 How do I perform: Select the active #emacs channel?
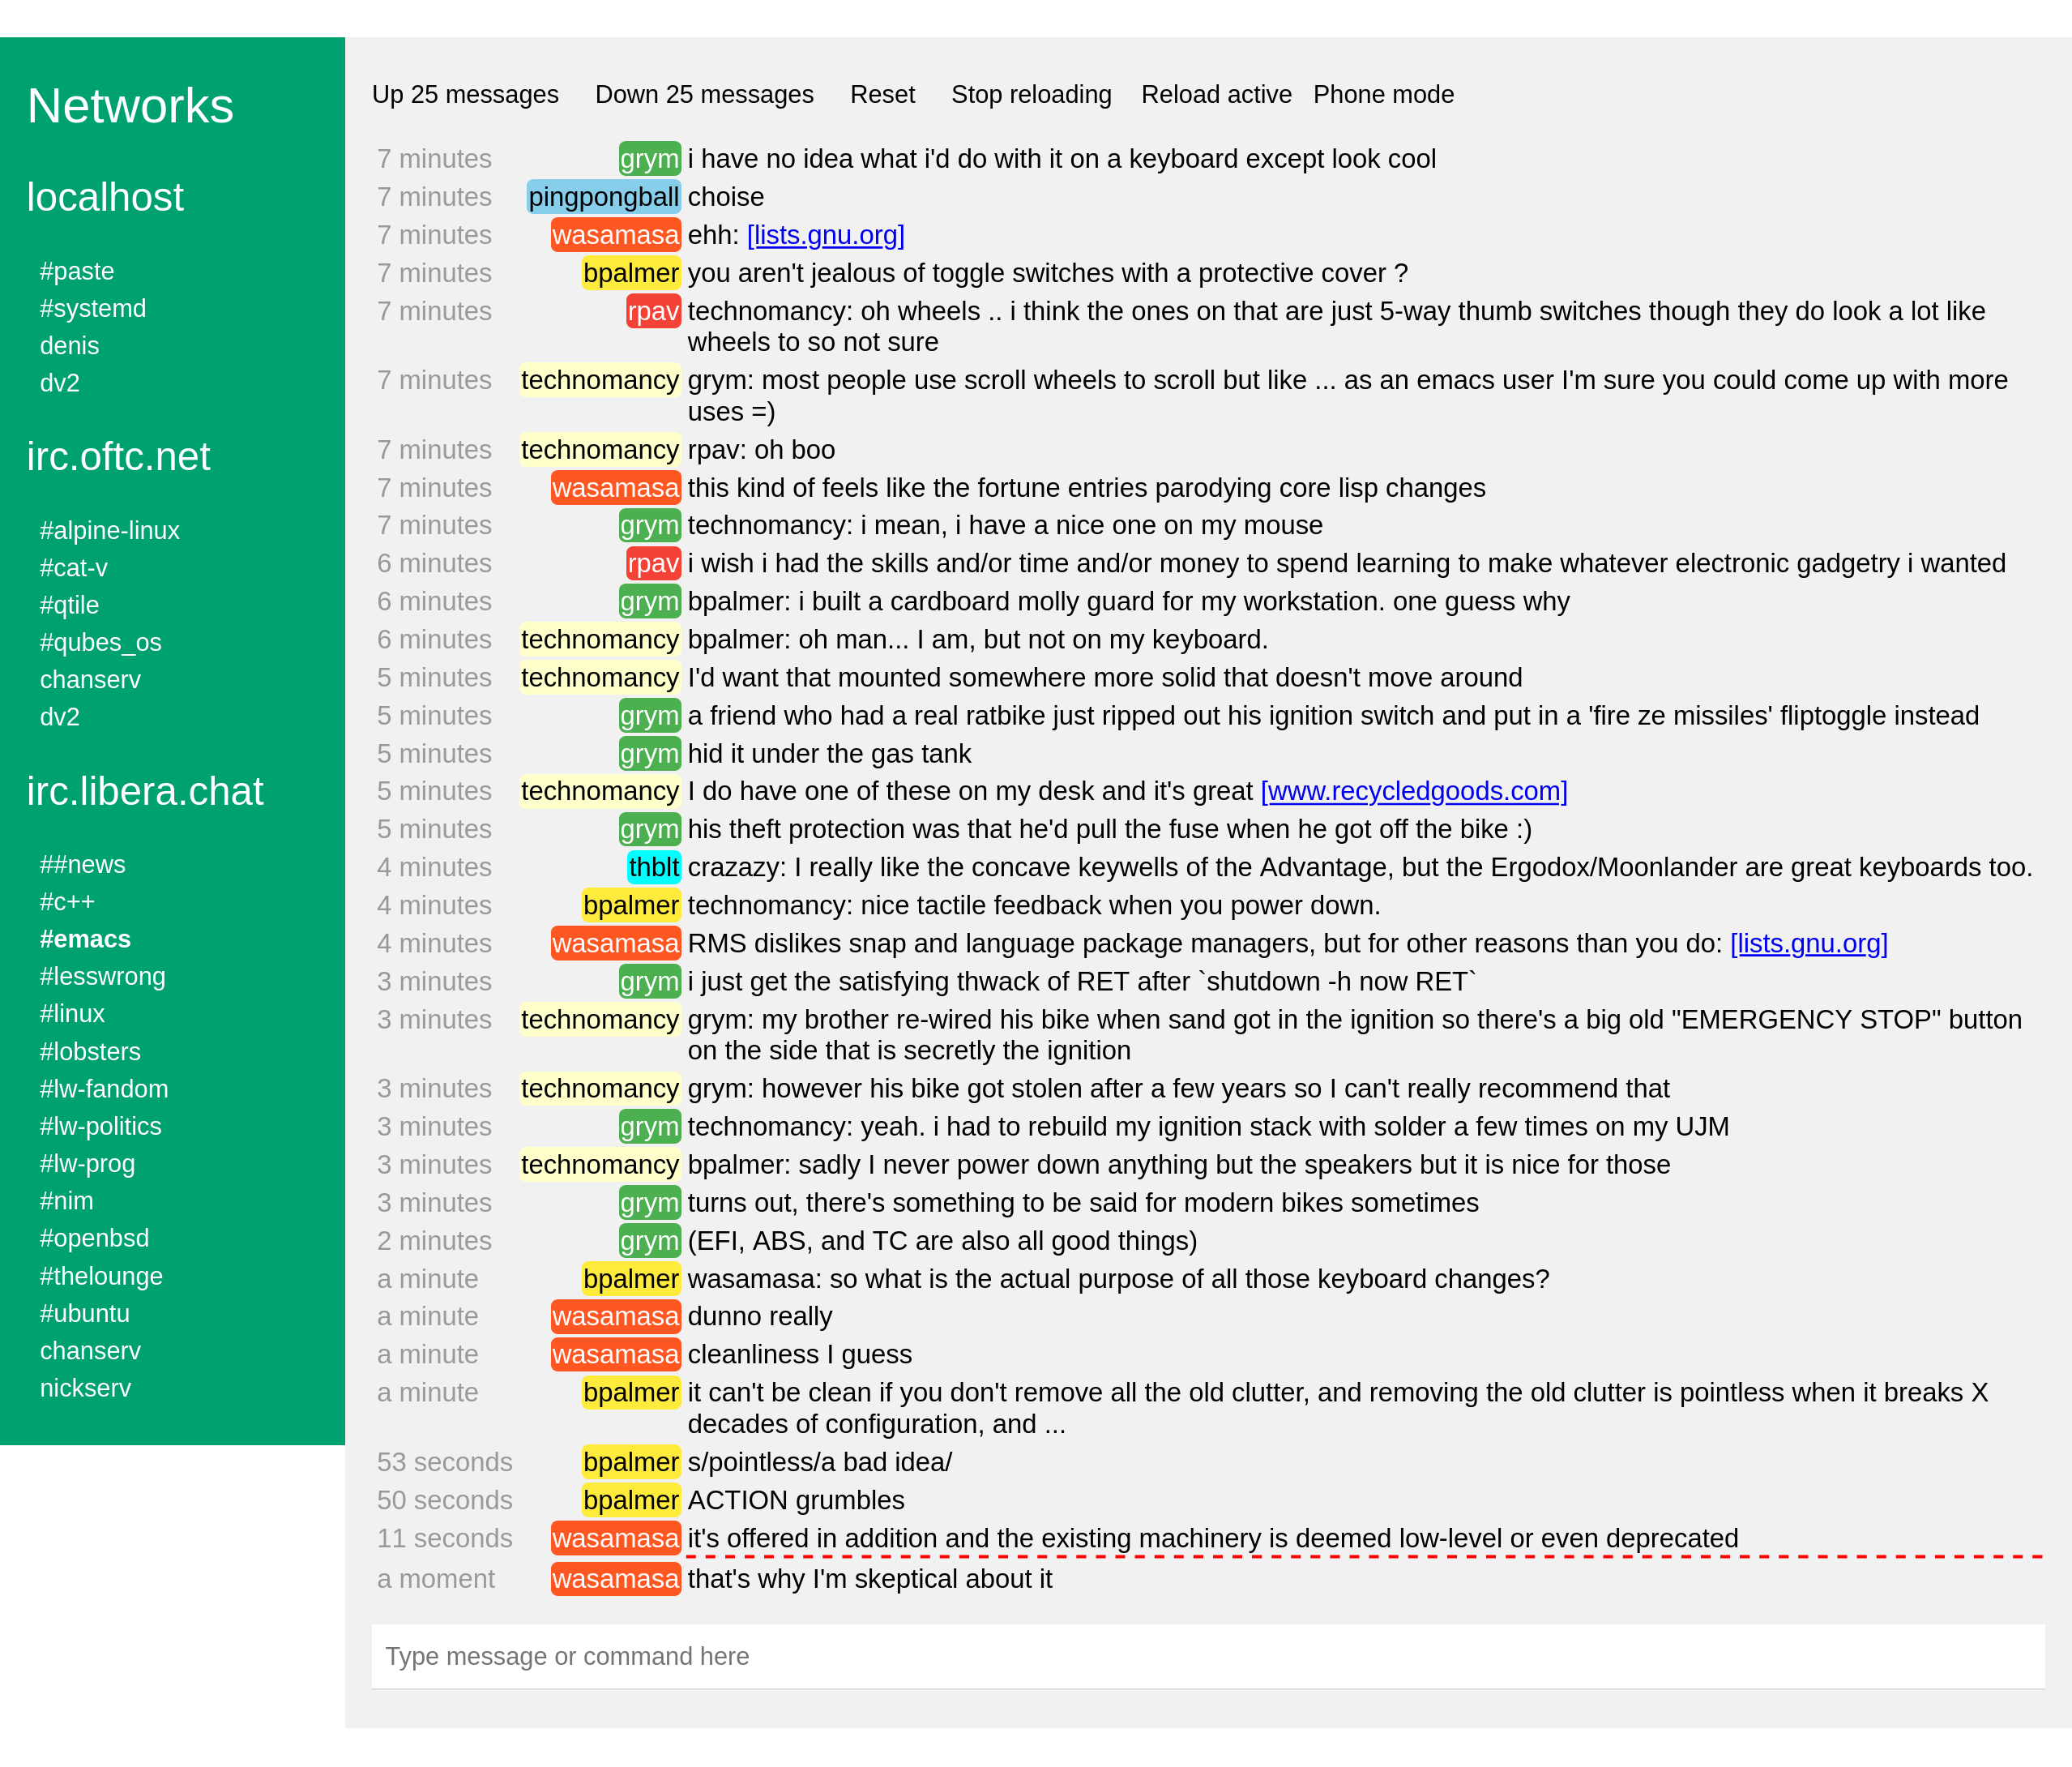(x=85, y=939)
